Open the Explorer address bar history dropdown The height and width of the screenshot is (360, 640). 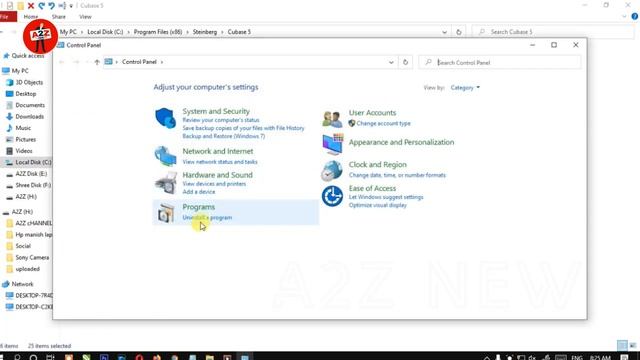[x=444, y=32]
